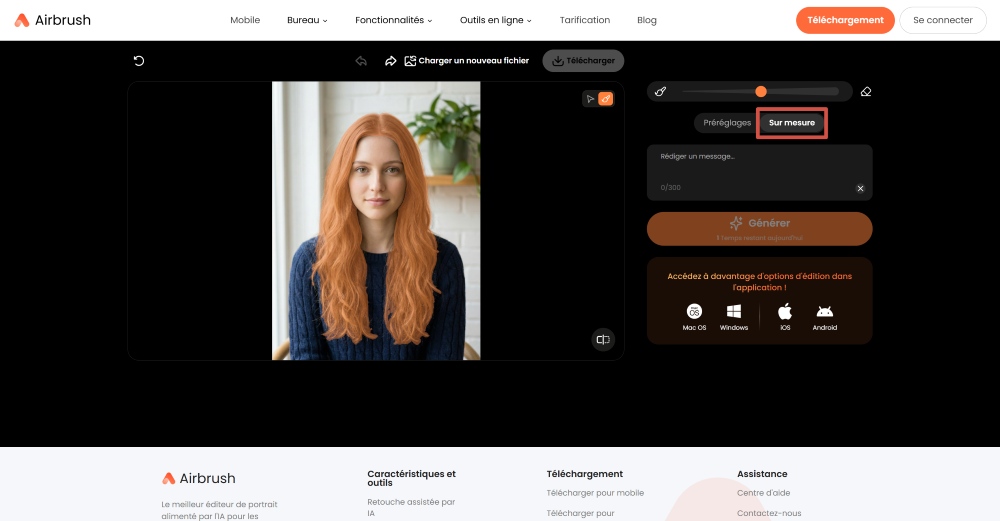Expand the Fonctionnalités dropdown

click(393, 20)
